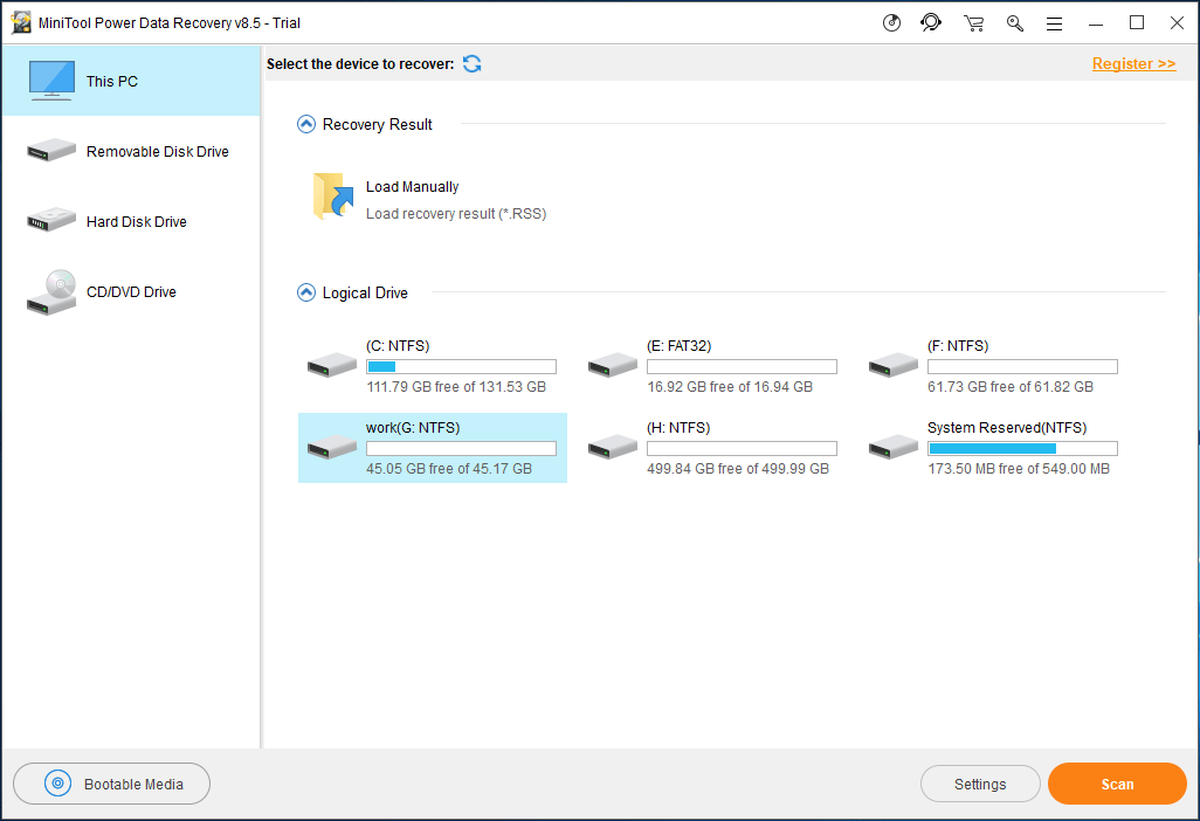Collapse the Logical Drive section
The width and height of the screenshot is (1200, 821).
coord(306,293)
